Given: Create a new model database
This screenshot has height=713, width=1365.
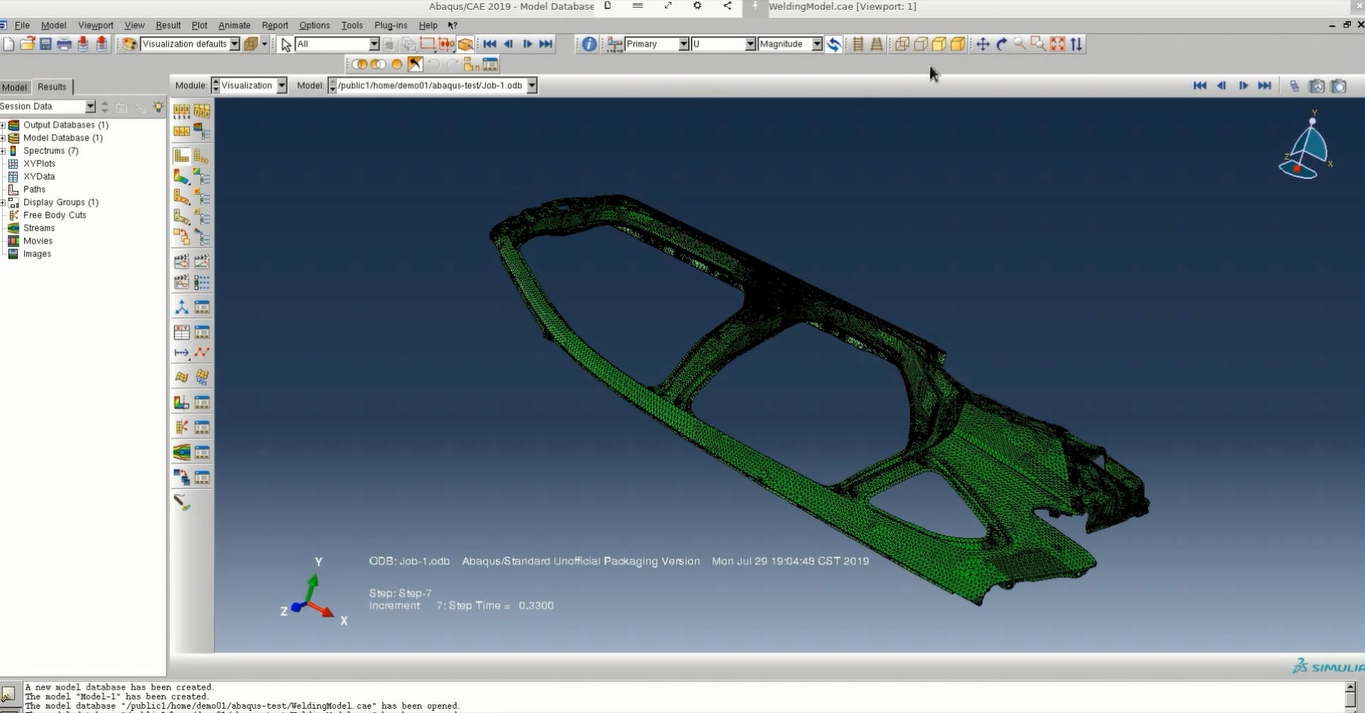Looking at the screenshot, I should tap(8, 44).
